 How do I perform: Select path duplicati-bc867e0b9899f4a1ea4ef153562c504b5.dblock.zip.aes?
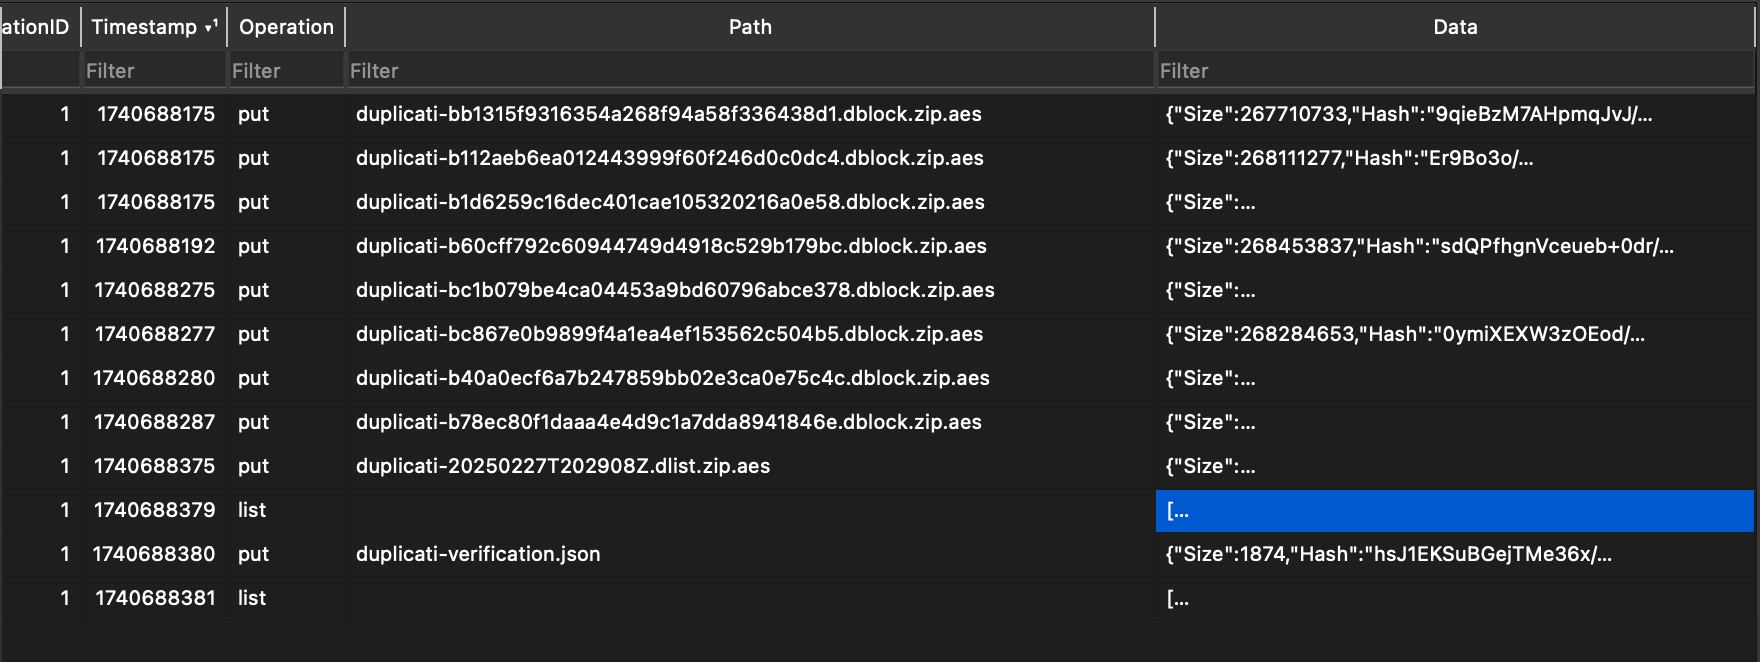pos(670,334)
